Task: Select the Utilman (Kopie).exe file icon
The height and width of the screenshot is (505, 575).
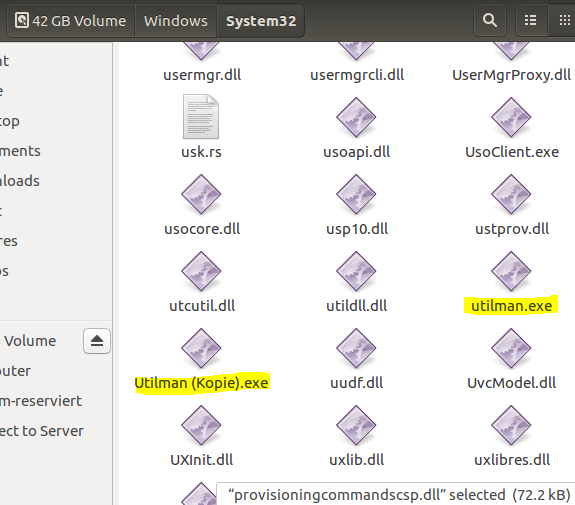Action: click(201, 348)
